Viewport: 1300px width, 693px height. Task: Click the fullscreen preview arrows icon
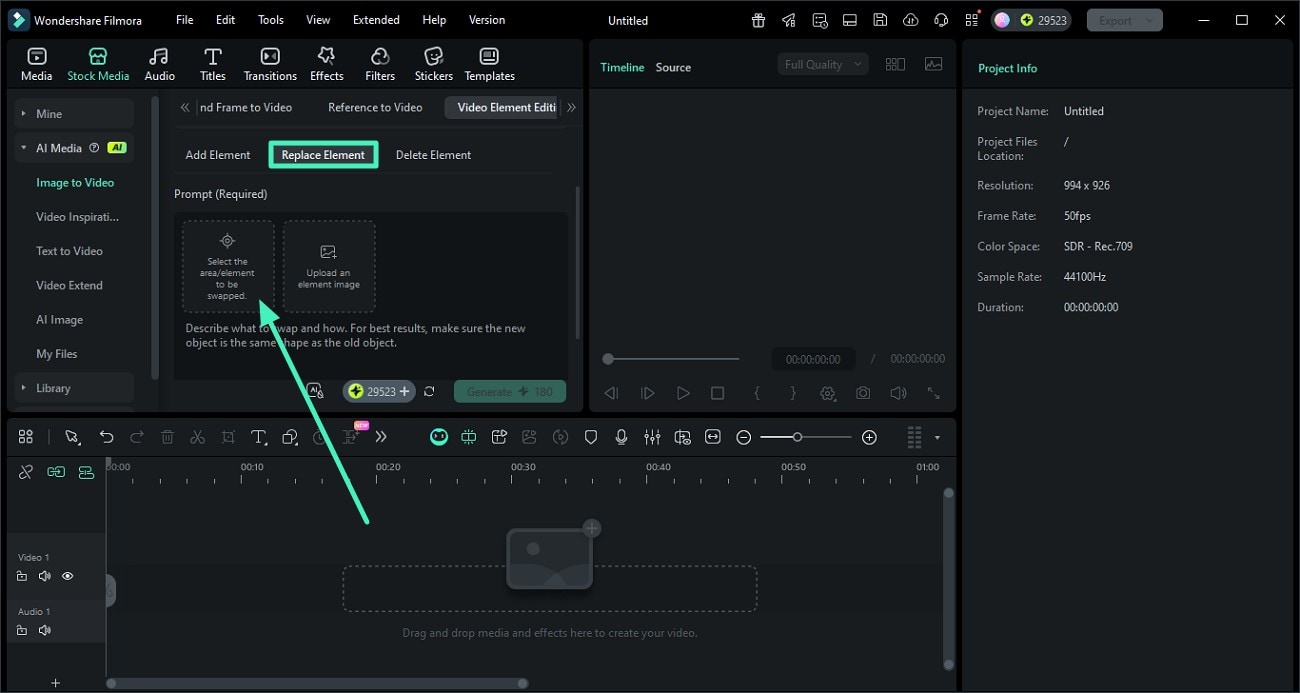[x=933, y=394]
